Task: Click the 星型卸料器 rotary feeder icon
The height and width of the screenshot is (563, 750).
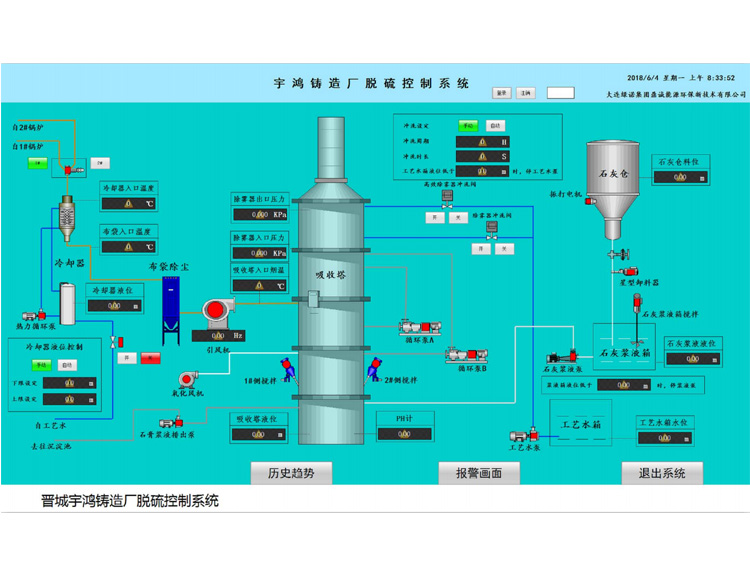Action: click(627, 272)
